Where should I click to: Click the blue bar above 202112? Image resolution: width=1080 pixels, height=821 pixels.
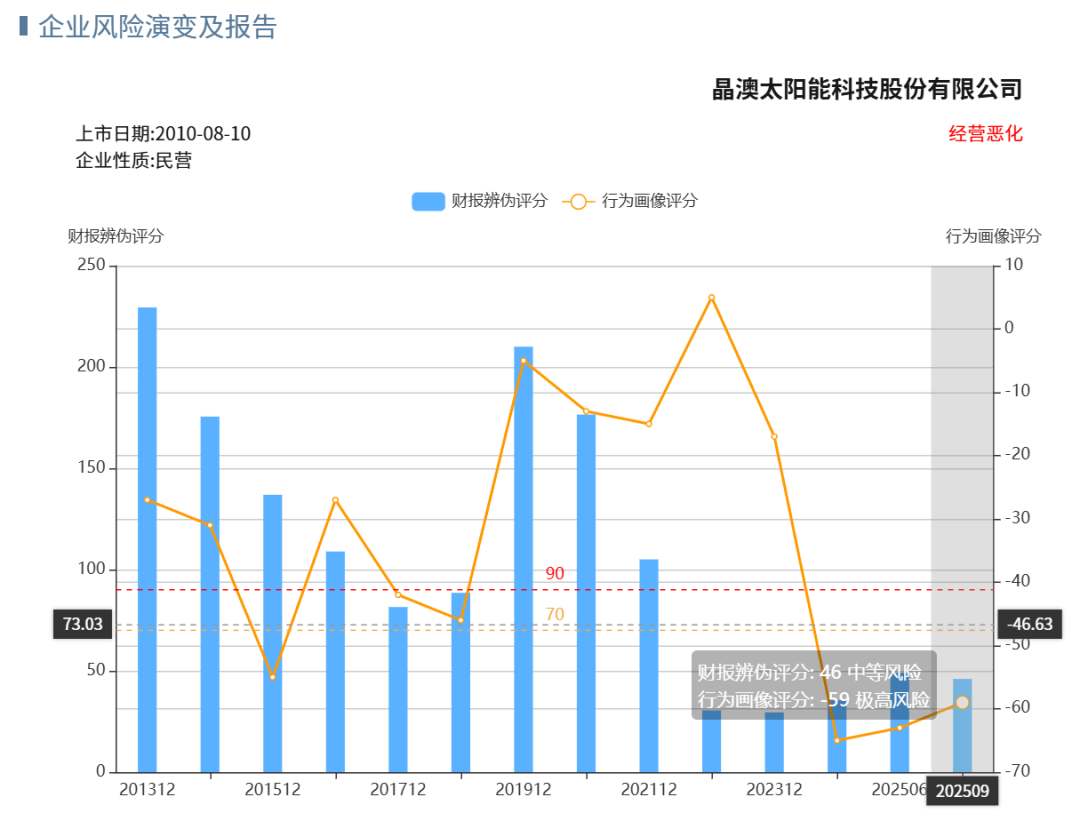click(x=649, y=666)
